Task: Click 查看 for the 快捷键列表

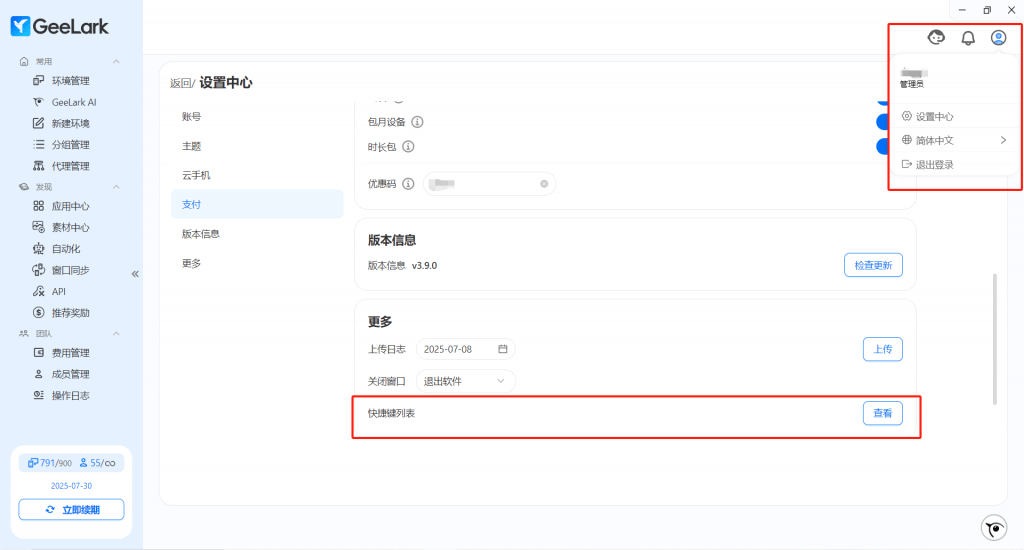Action: pos(882,413)
